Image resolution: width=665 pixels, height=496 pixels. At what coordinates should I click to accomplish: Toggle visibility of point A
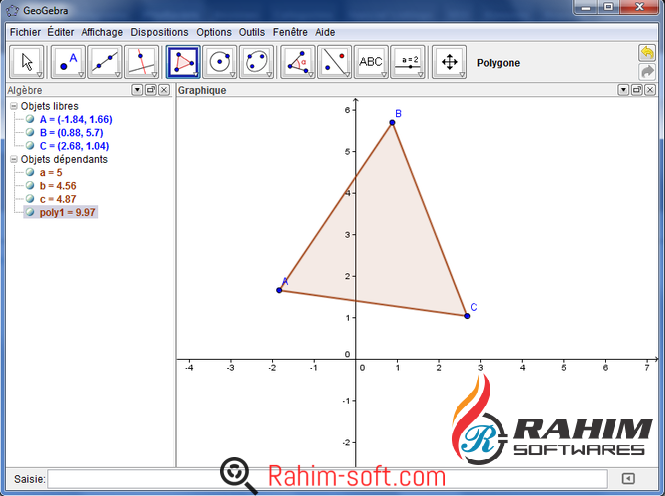(30, 119)
